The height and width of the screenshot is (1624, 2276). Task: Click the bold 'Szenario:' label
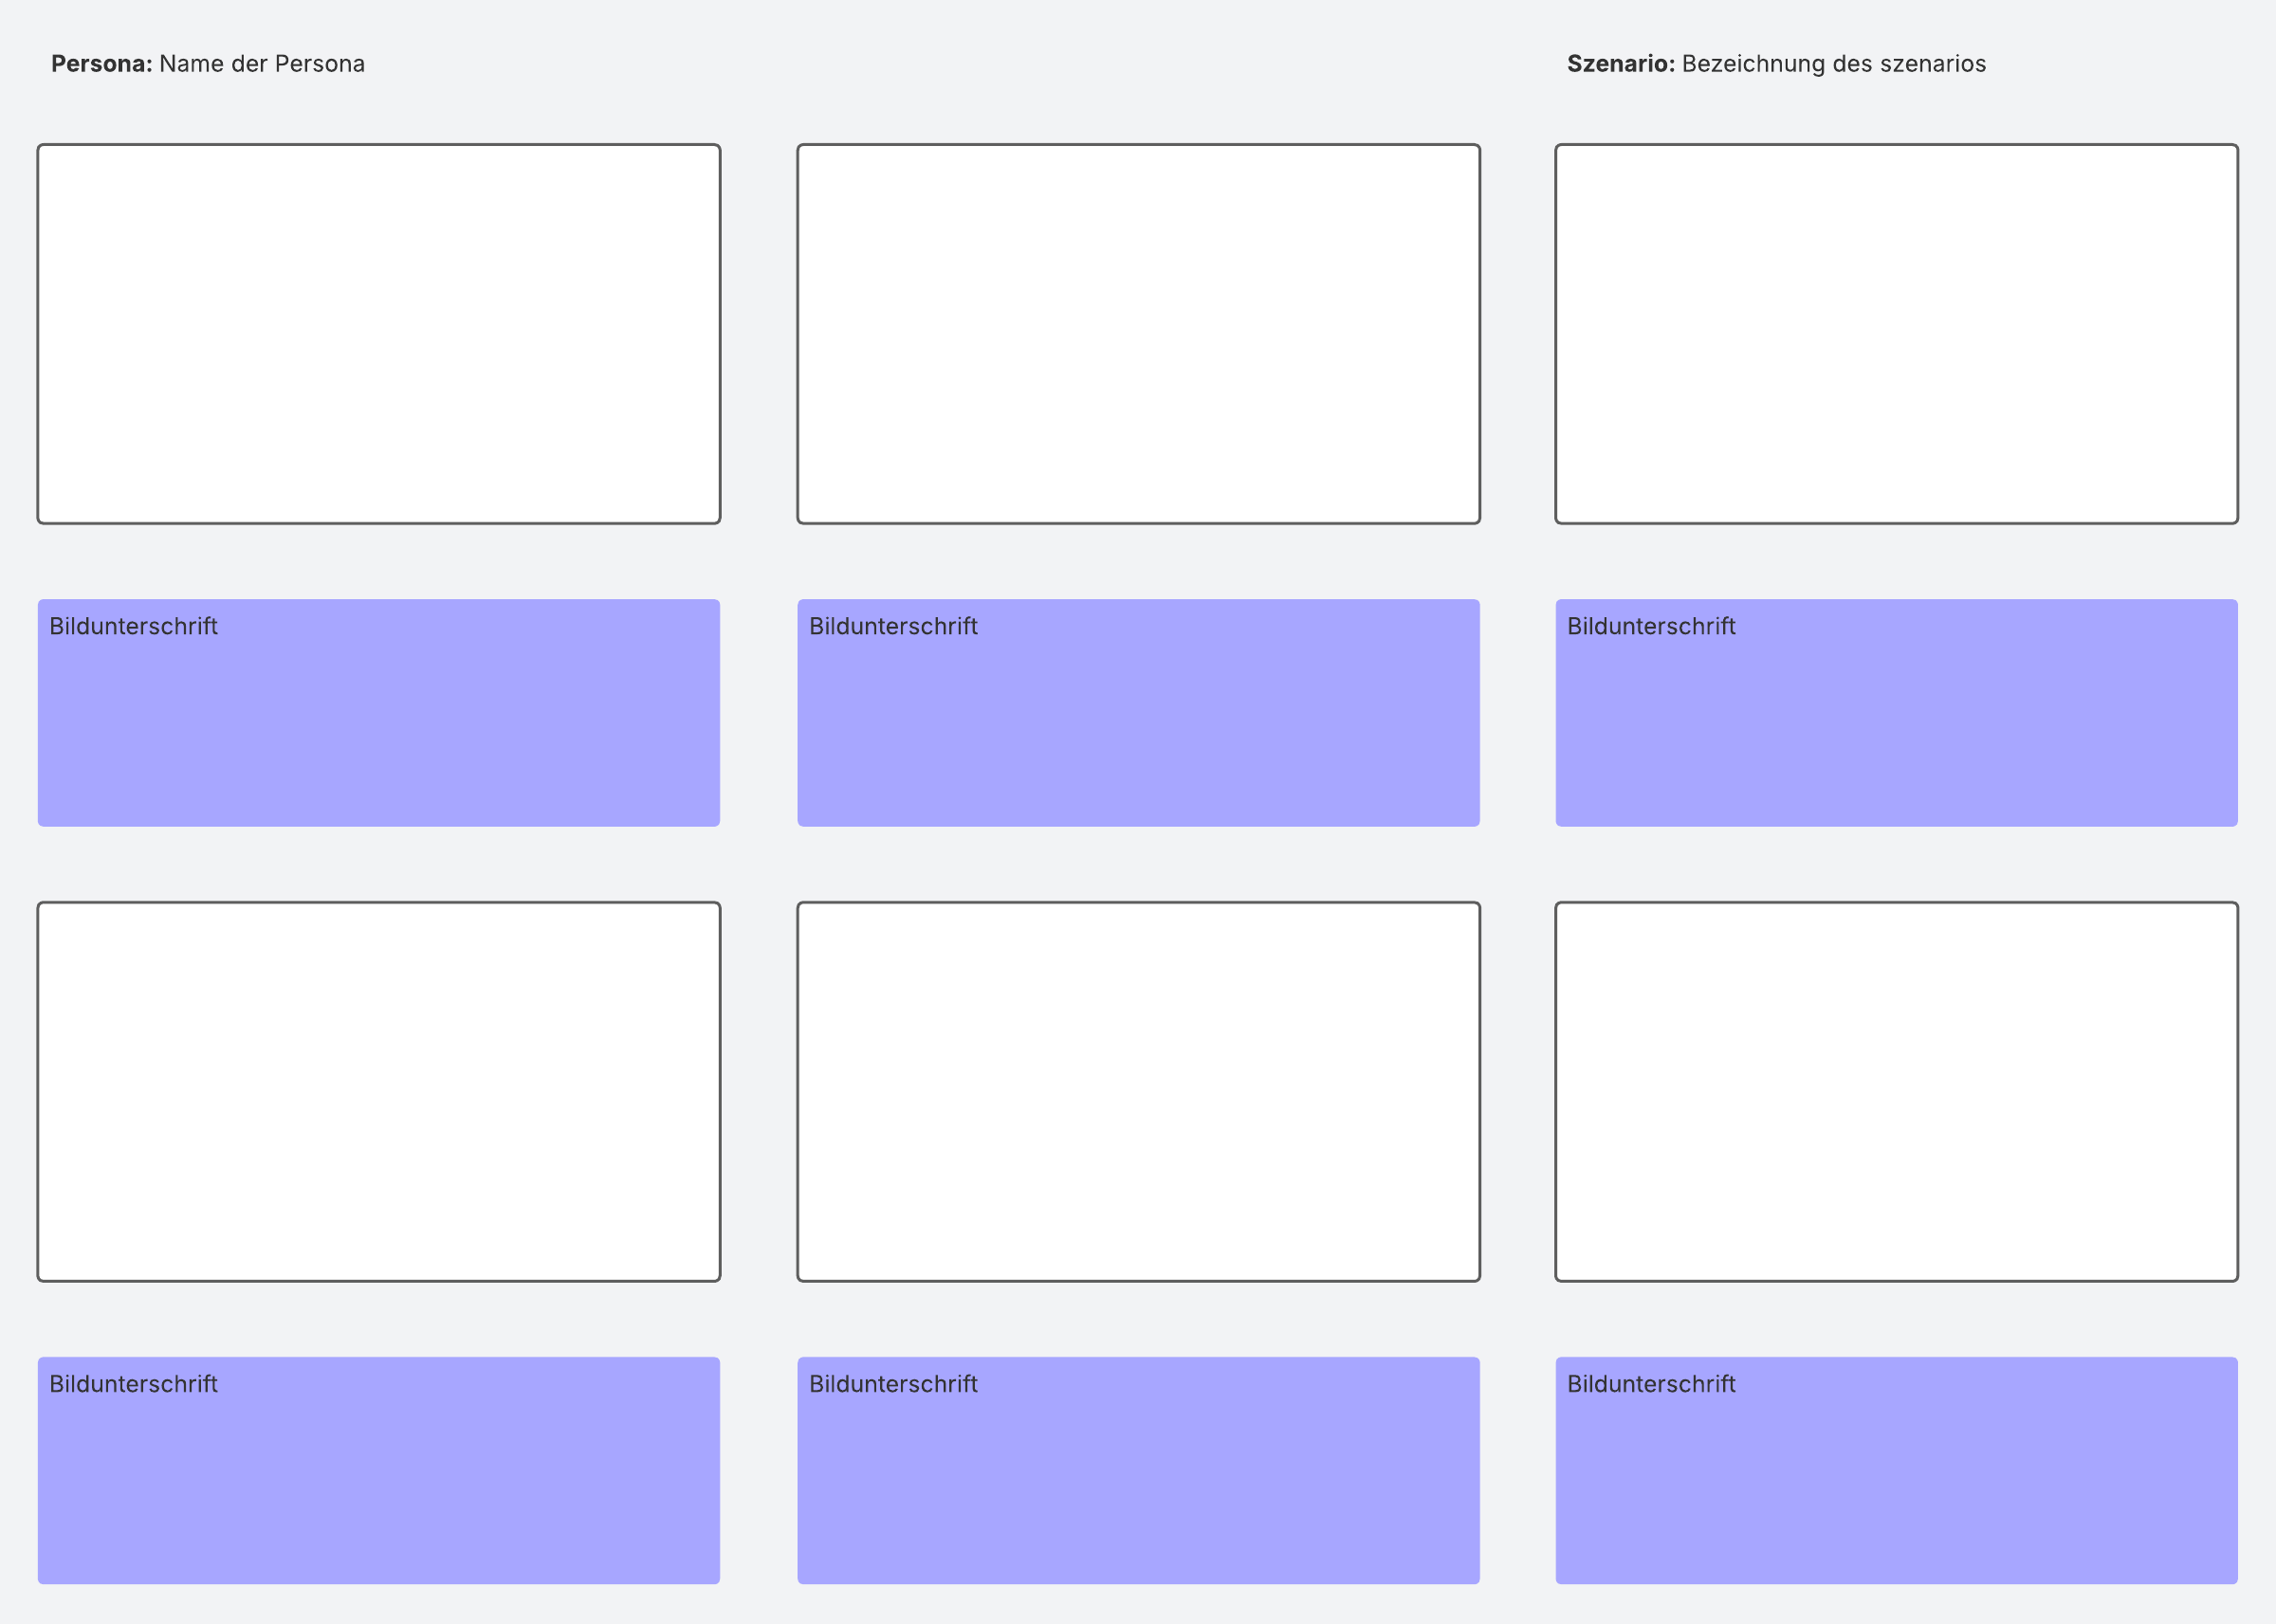click(1620, 64)
